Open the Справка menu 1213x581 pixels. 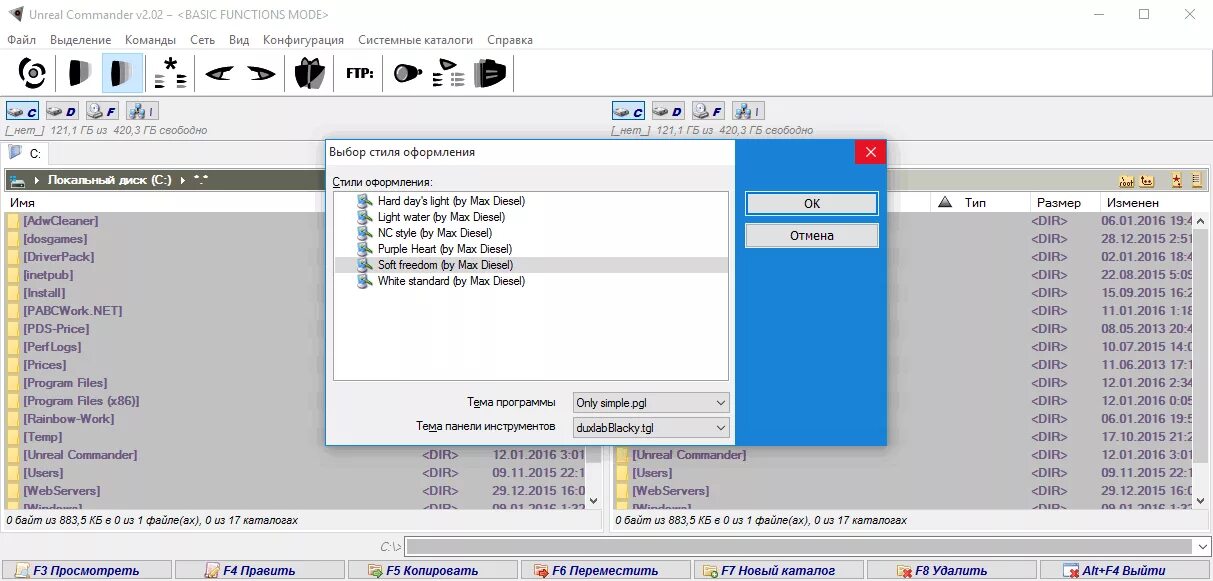pos(510,40)
